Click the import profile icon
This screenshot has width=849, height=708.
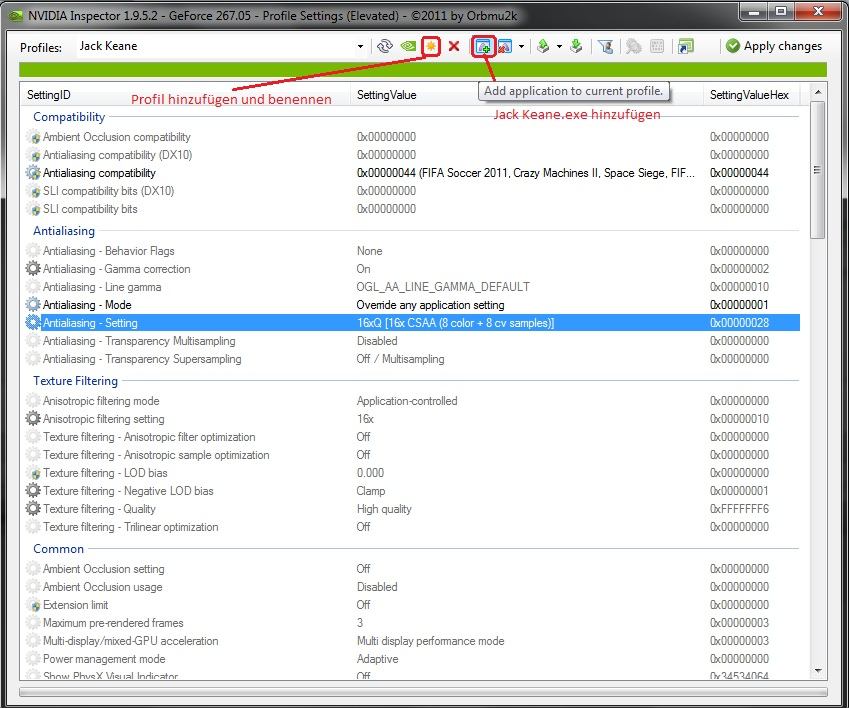click(x=576, y=47)
